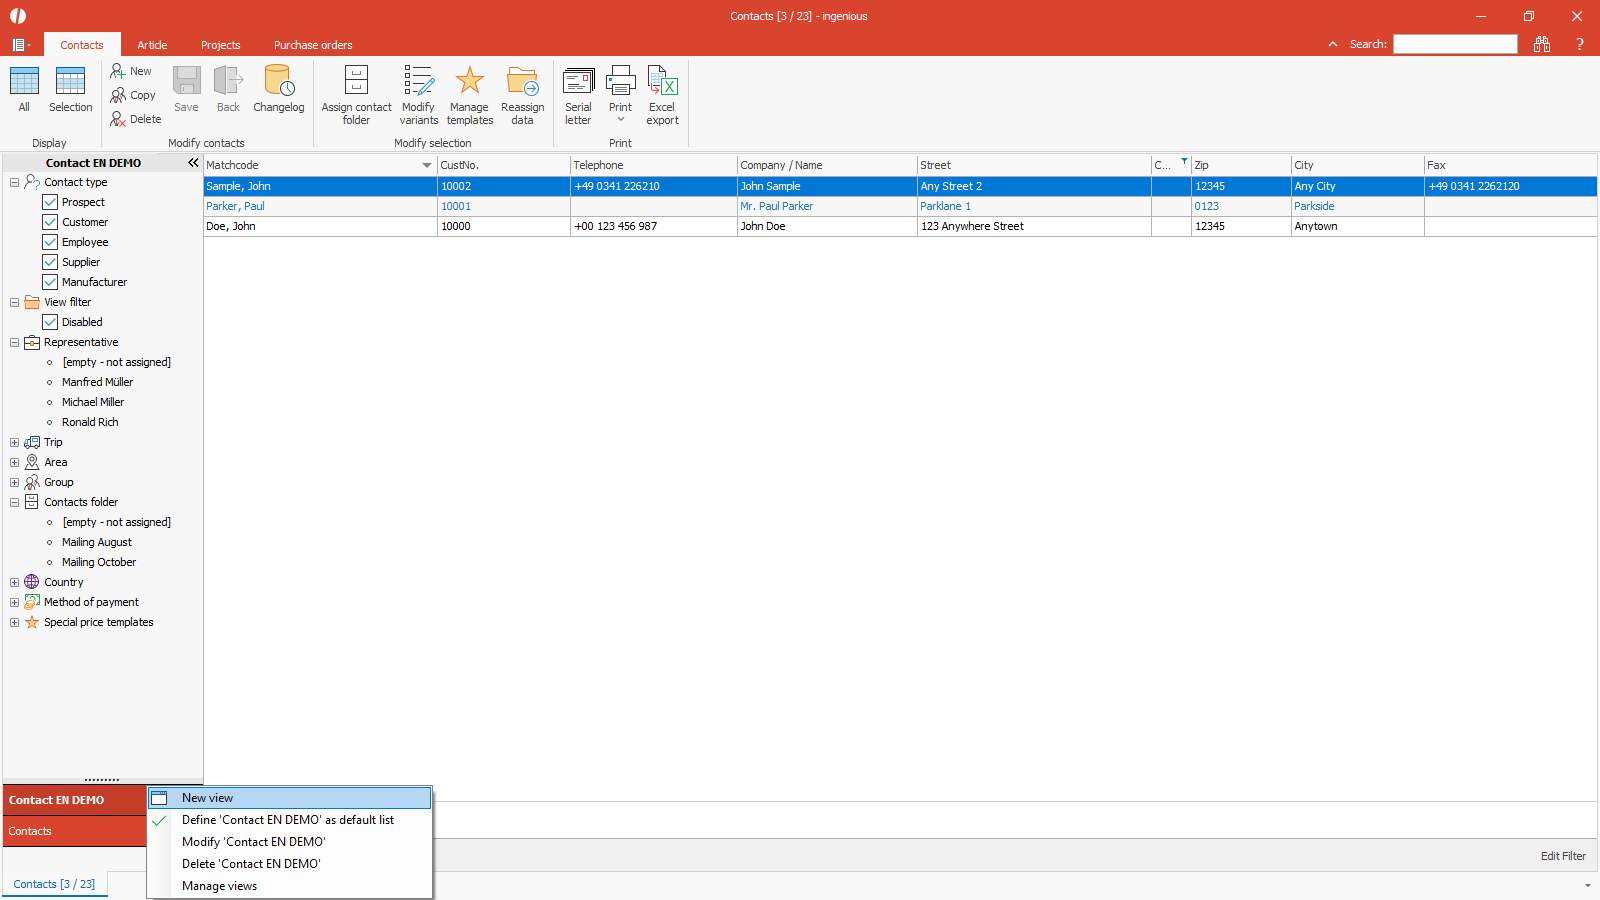Switch to the Purchase orders tab
This screenshot has height=900, width=1600.
pos(313,45)
